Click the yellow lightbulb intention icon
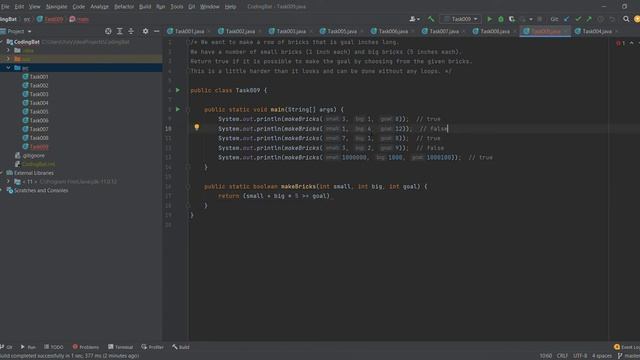This screenshot has height=360, width=640. point(197,127)
